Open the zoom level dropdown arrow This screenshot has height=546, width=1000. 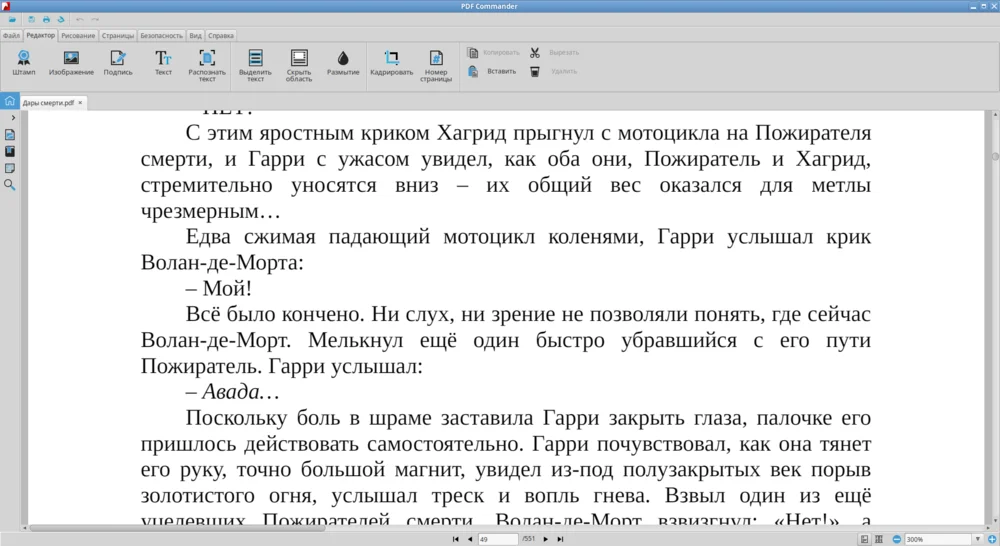(x=976, y=539)
